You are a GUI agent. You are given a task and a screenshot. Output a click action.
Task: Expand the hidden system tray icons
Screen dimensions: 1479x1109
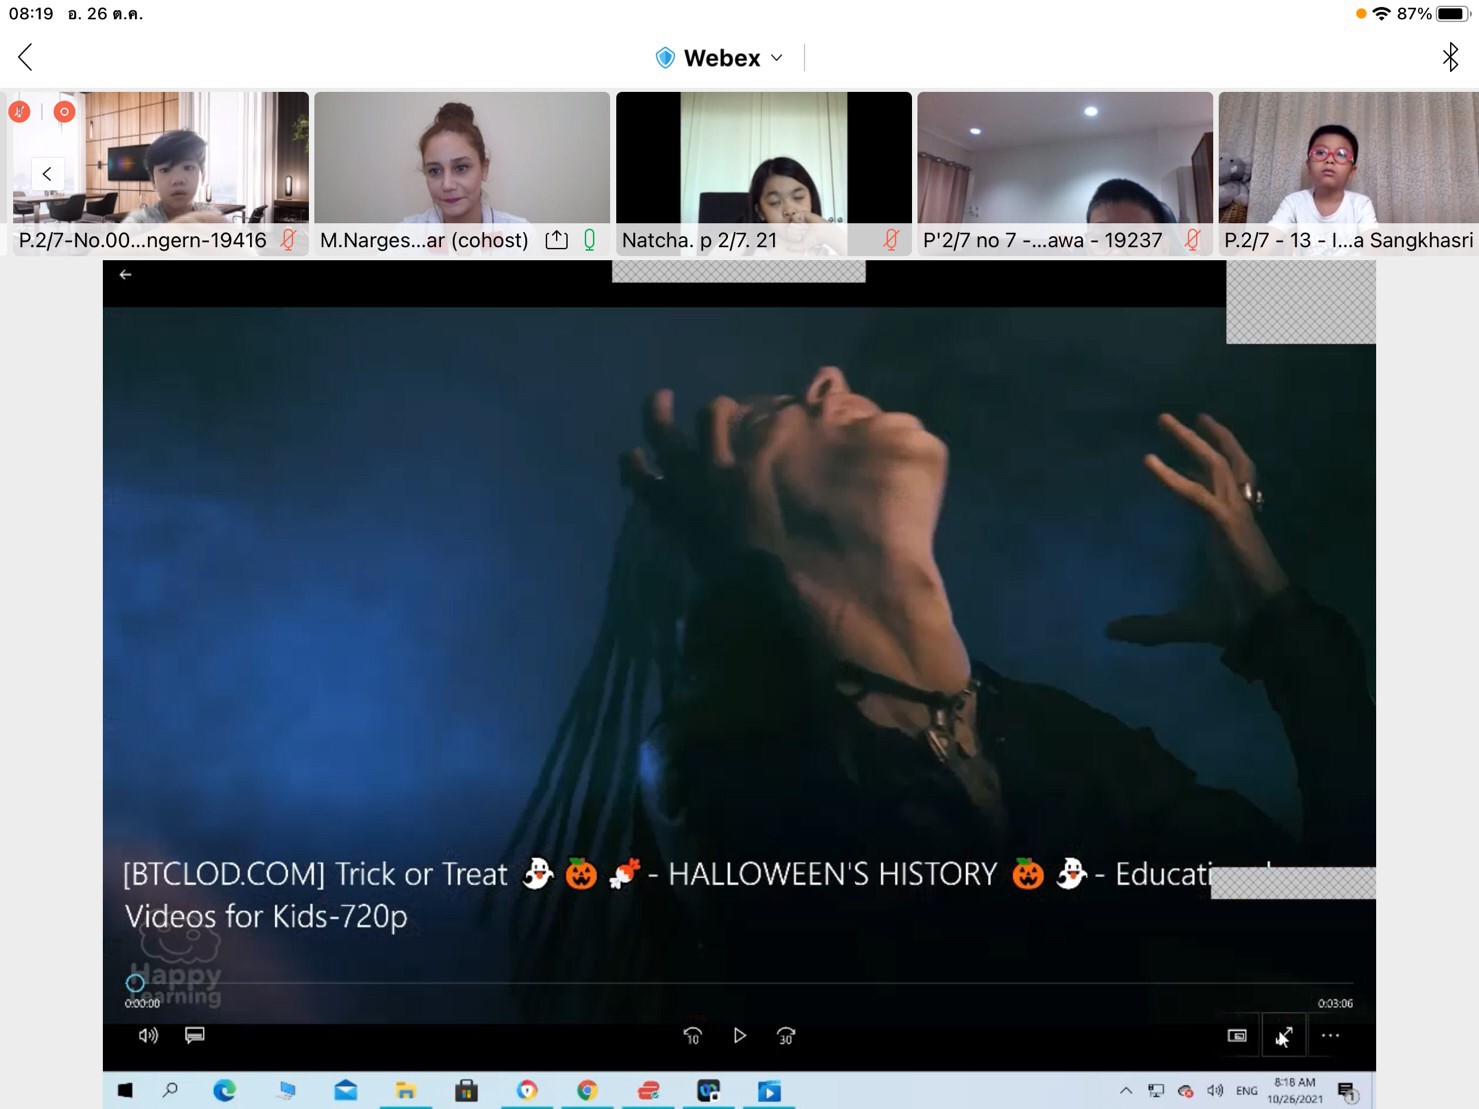[x=1126, y=1090]
